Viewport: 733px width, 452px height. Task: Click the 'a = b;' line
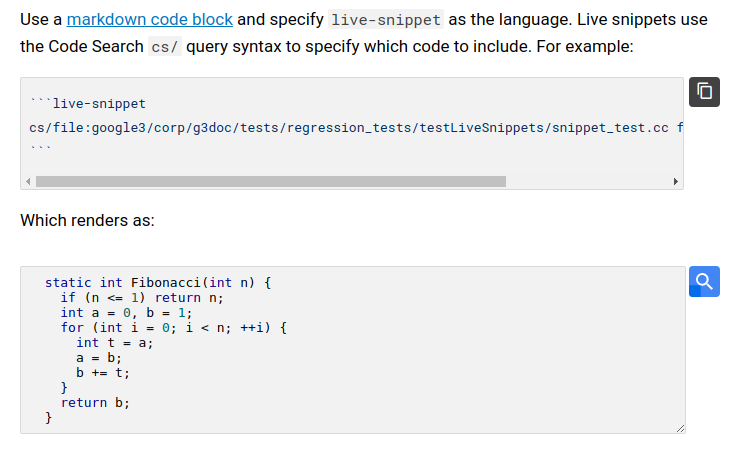pyautogui.click(x=99, y=358)
